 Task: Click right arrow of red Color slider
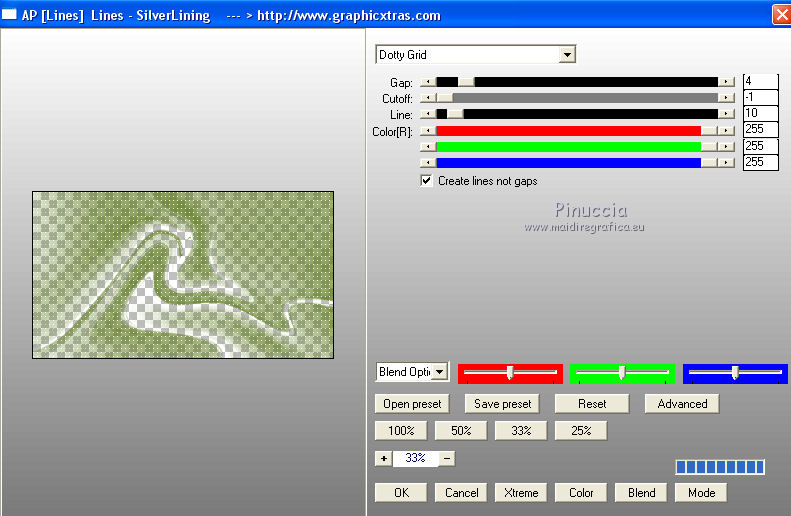[x=726, y=131]
